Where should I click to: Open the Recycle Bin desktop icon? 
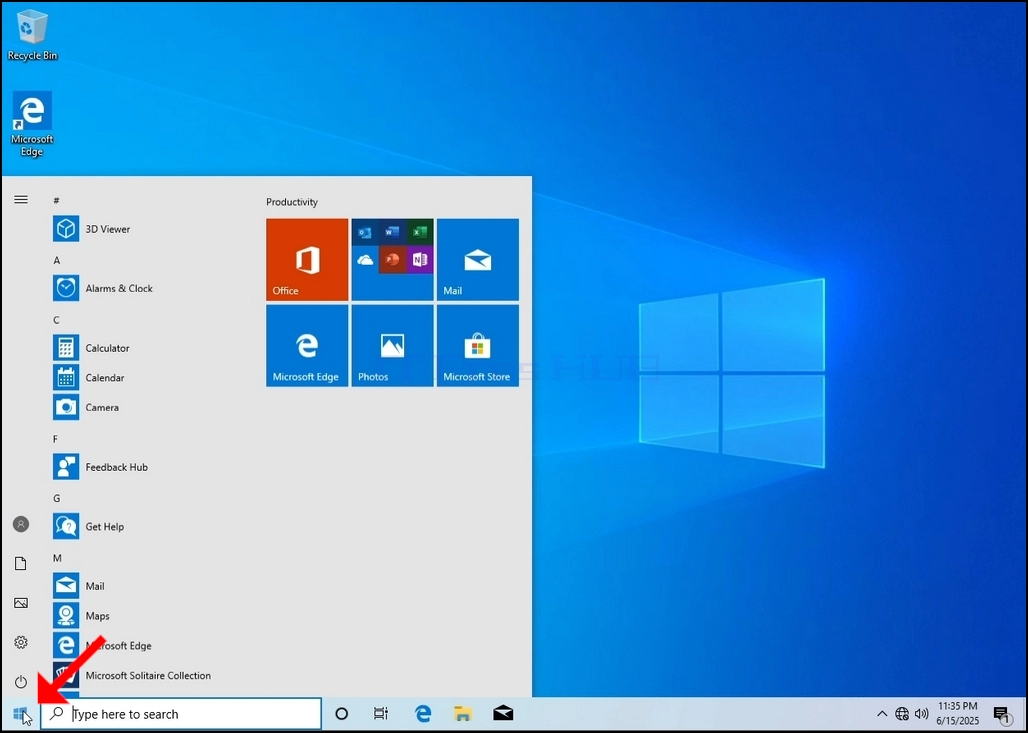click(x=31, y=35)
